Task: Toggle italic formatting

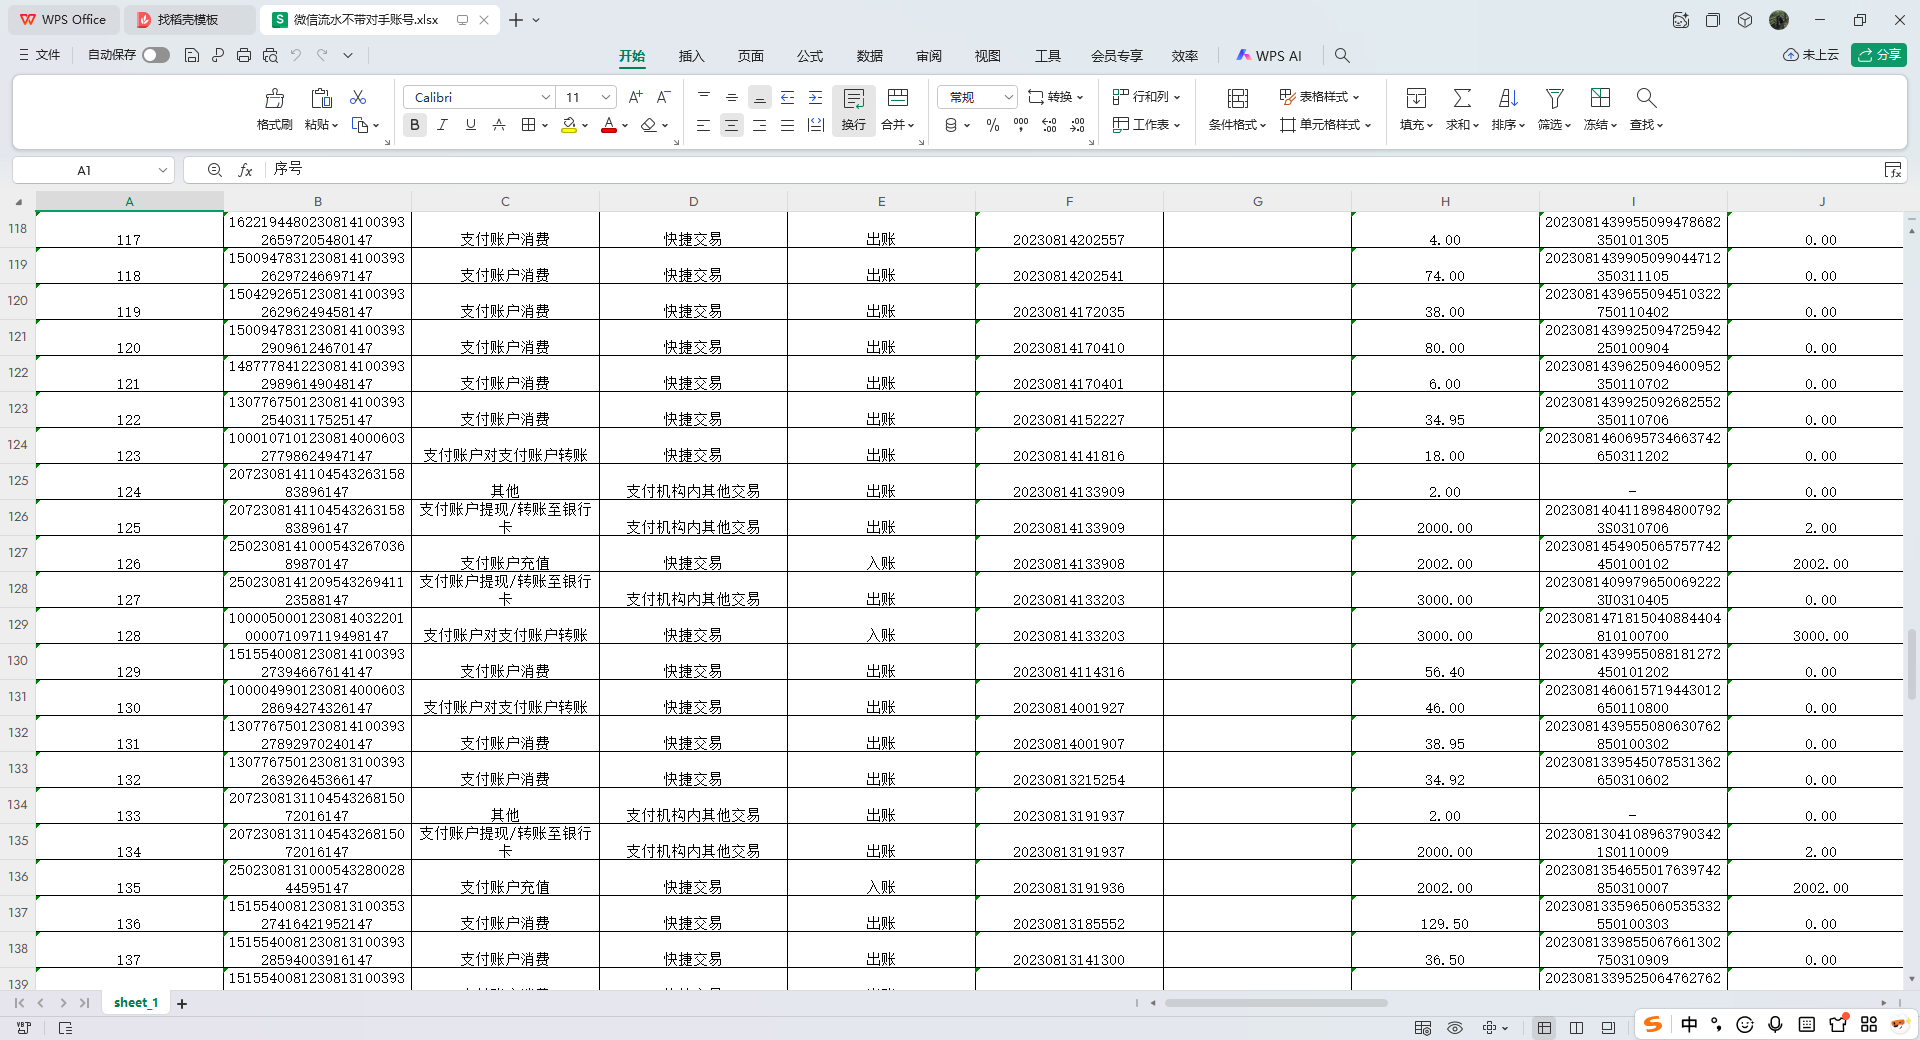Action: 442,125
